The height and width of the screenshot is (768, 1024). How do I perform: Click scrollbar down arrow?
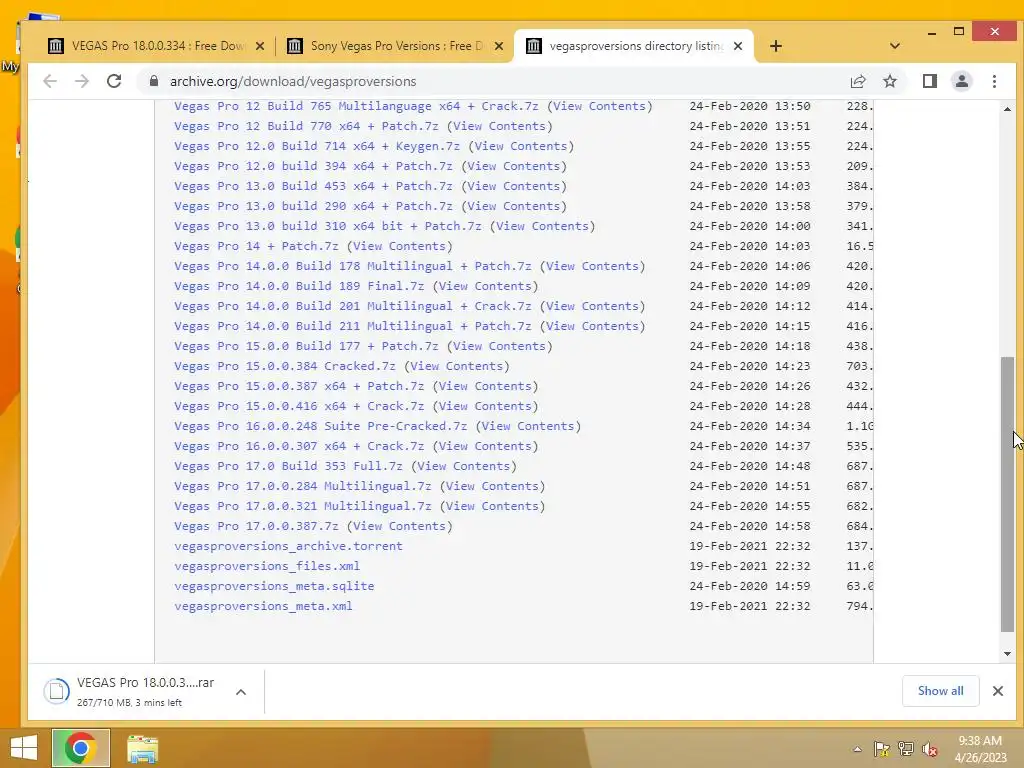click(1007, 654)
